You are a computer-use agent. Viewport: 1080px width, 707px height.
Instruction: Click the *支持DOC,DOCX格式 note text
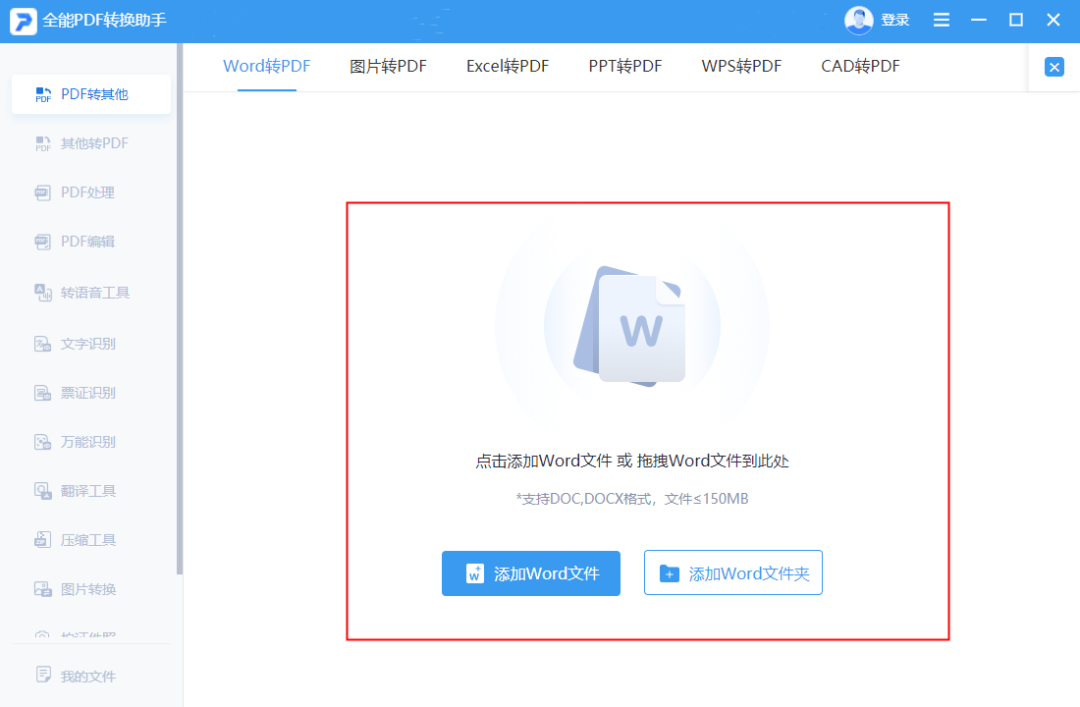pos(632,499)
